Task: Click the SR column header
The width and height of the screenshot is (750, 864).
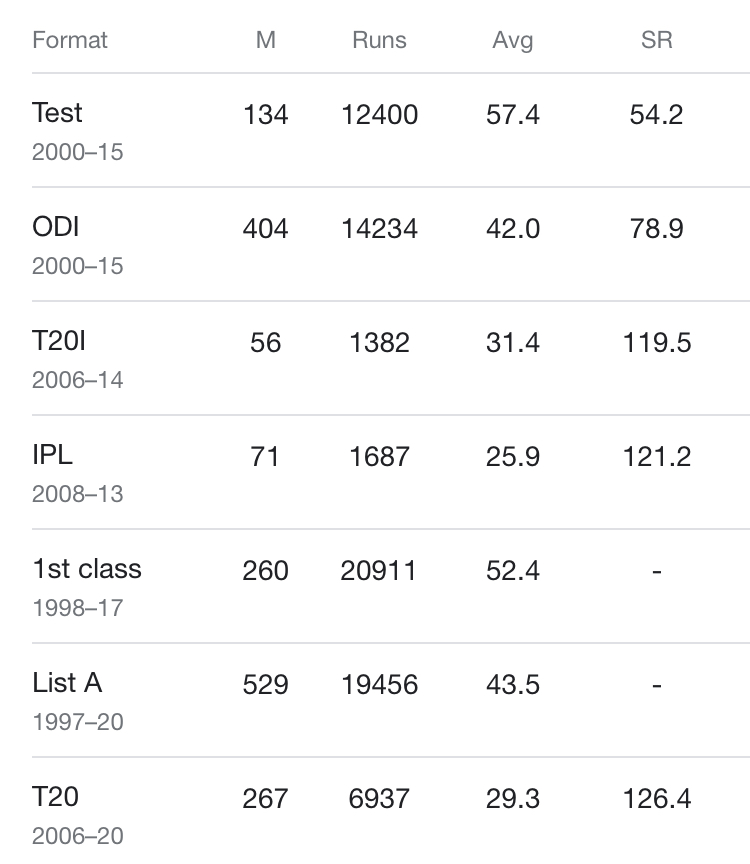Action: 656,40
